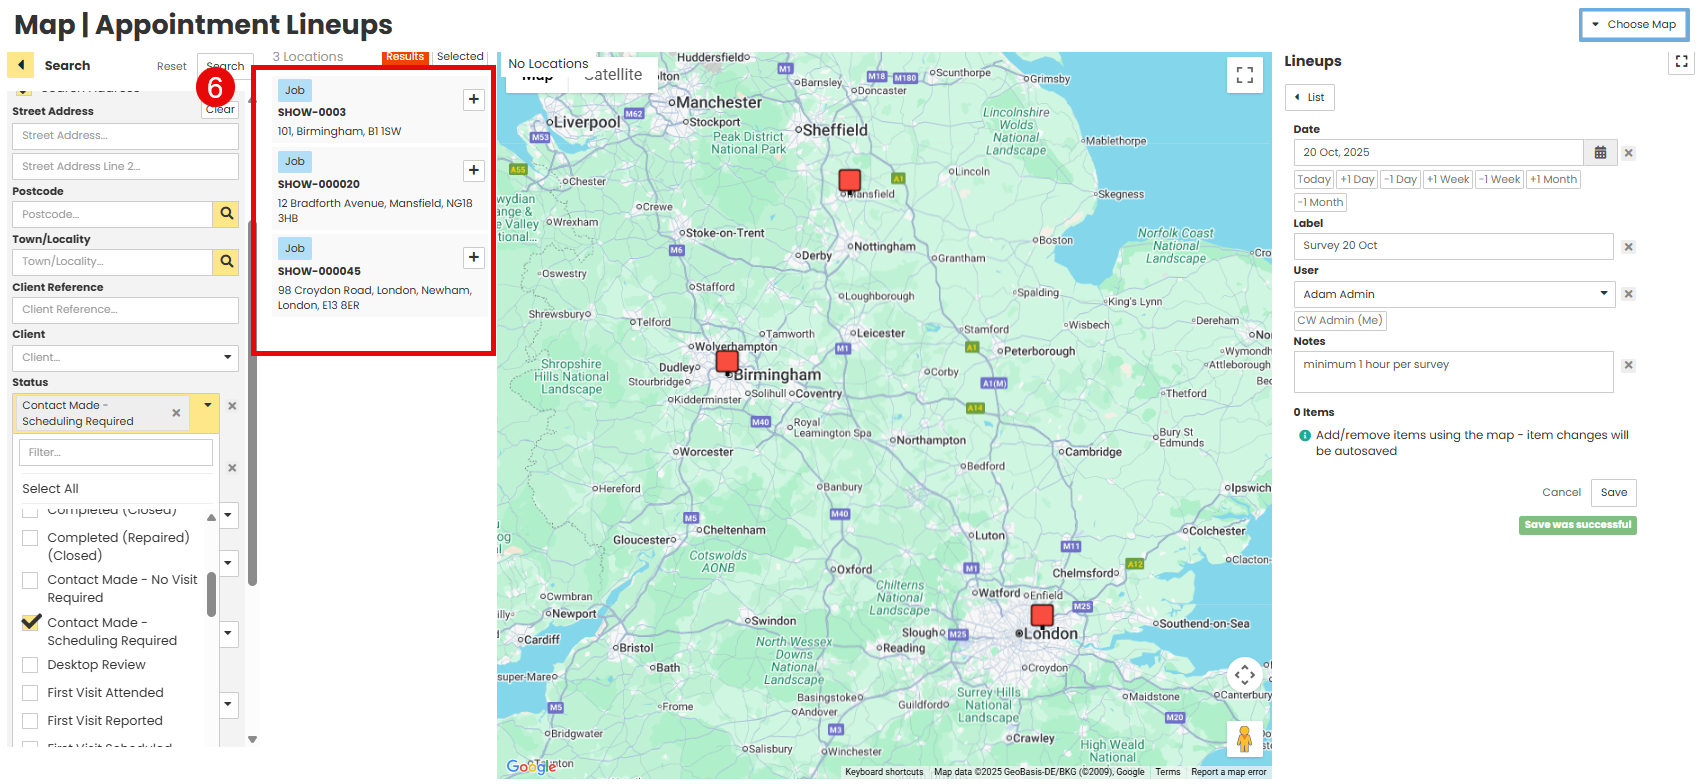Expand the Lineups panel fullscreen icon
The width and height of the screenshot is (1702, 784).
(1681, 62)
